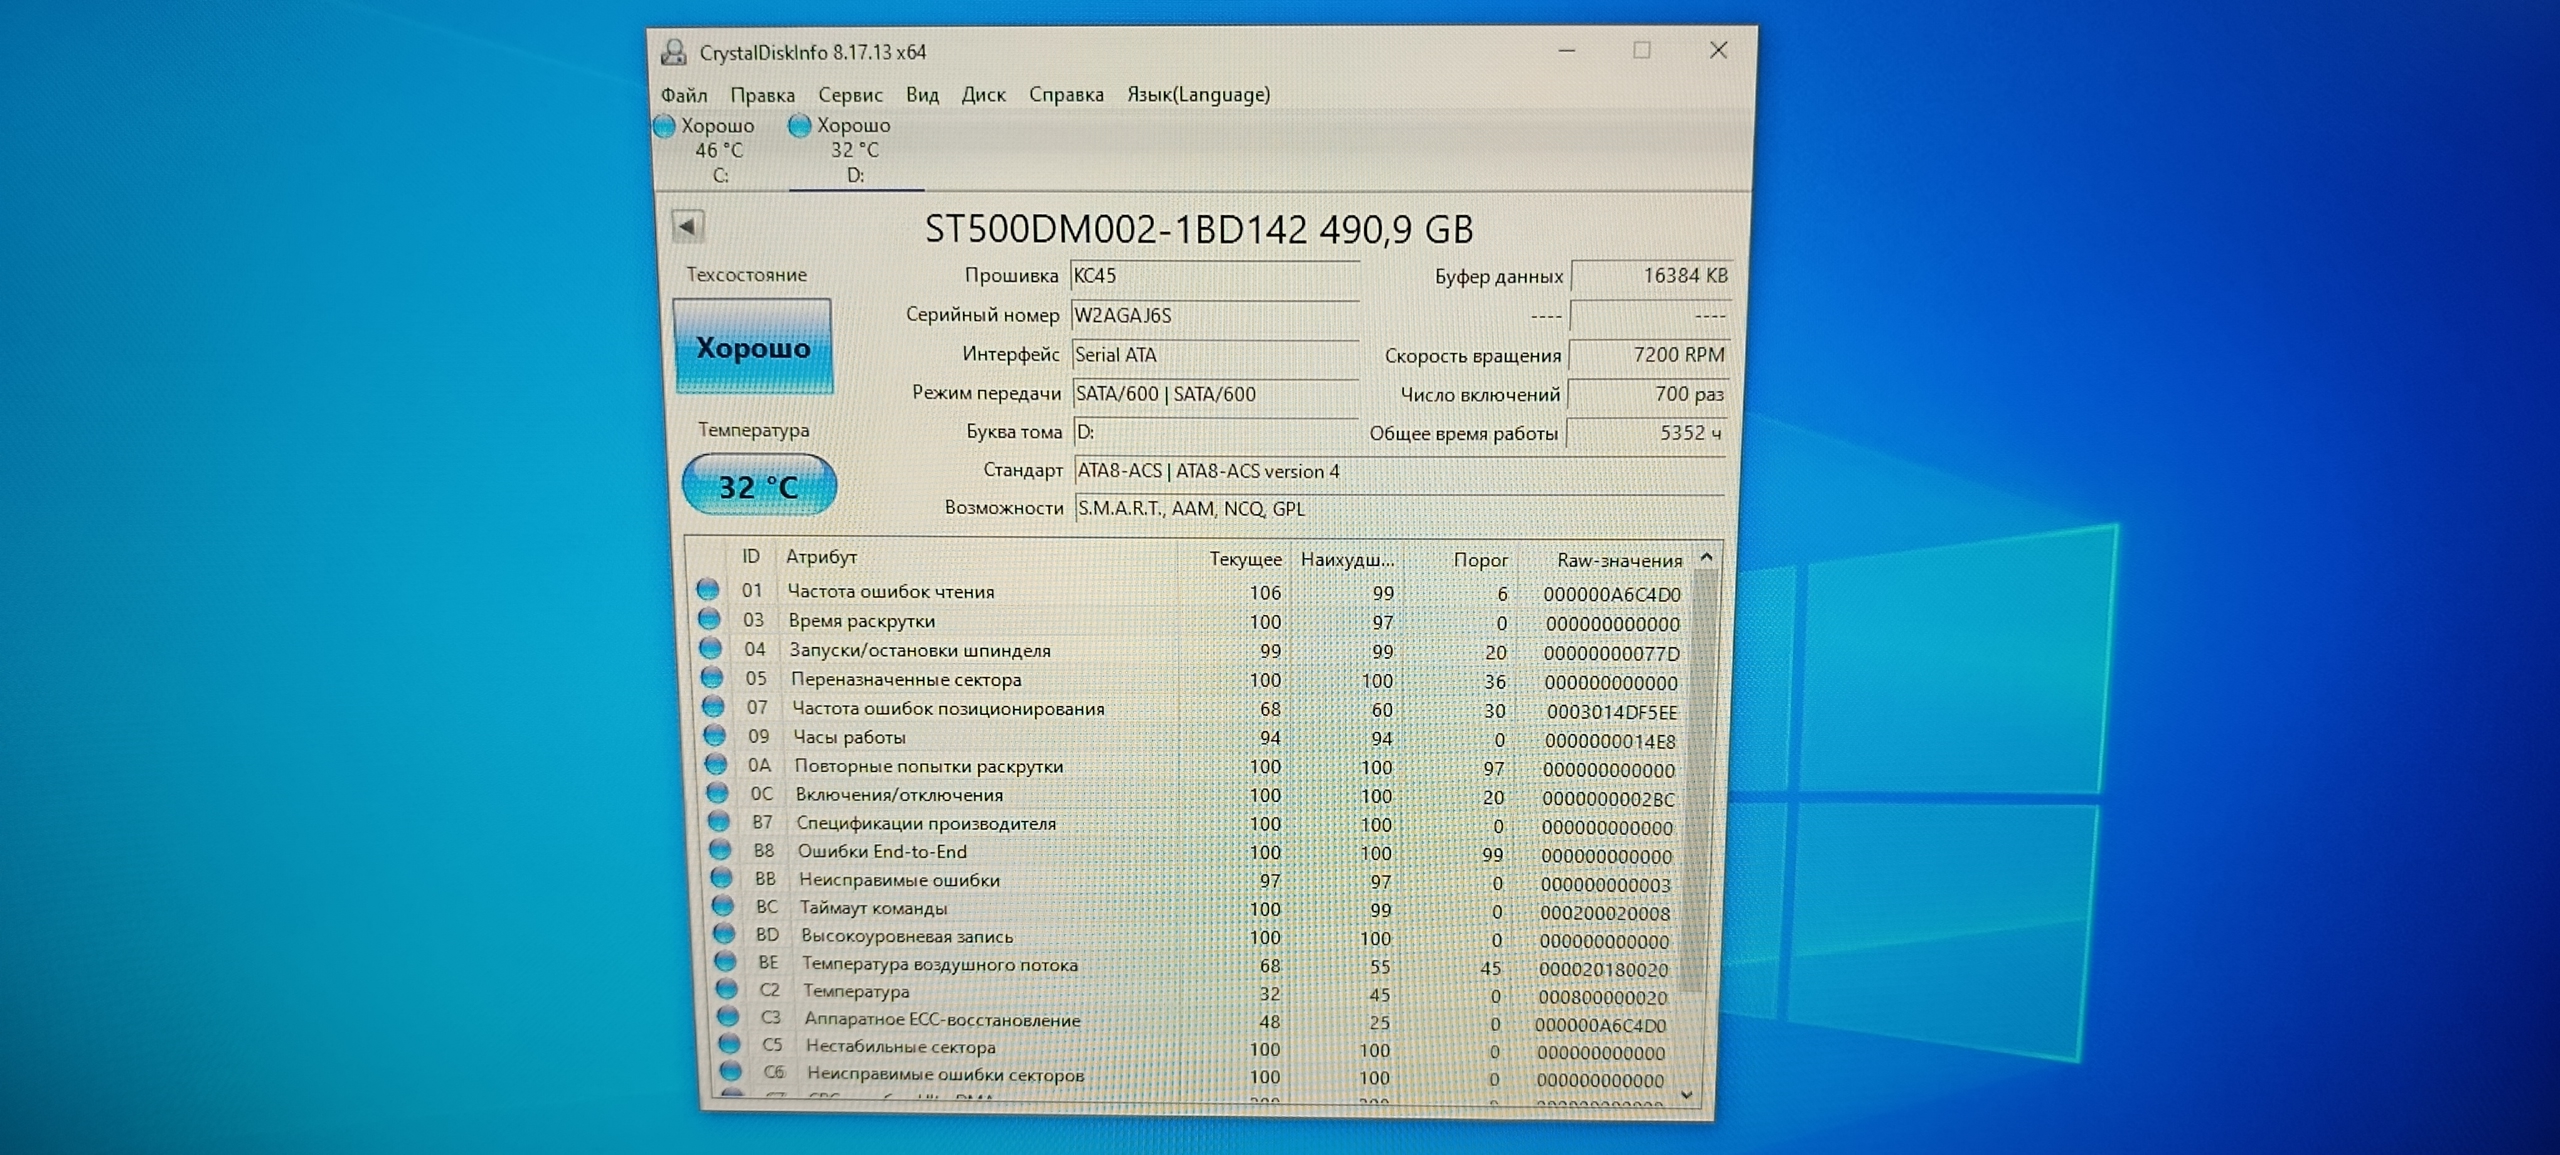Click status orb of Повторные попытки раскрутки
This screenshot has height=1155, width=2560.
pyautogui.click(x=716, y=764)
